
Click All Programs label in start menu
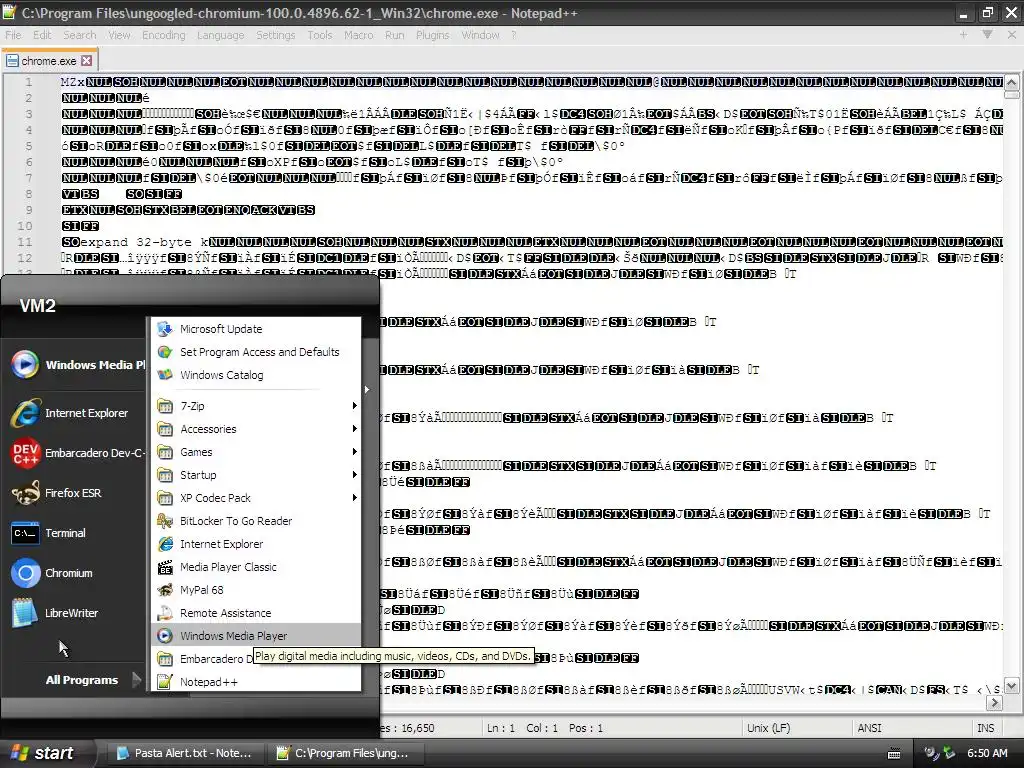pos(82,680)
